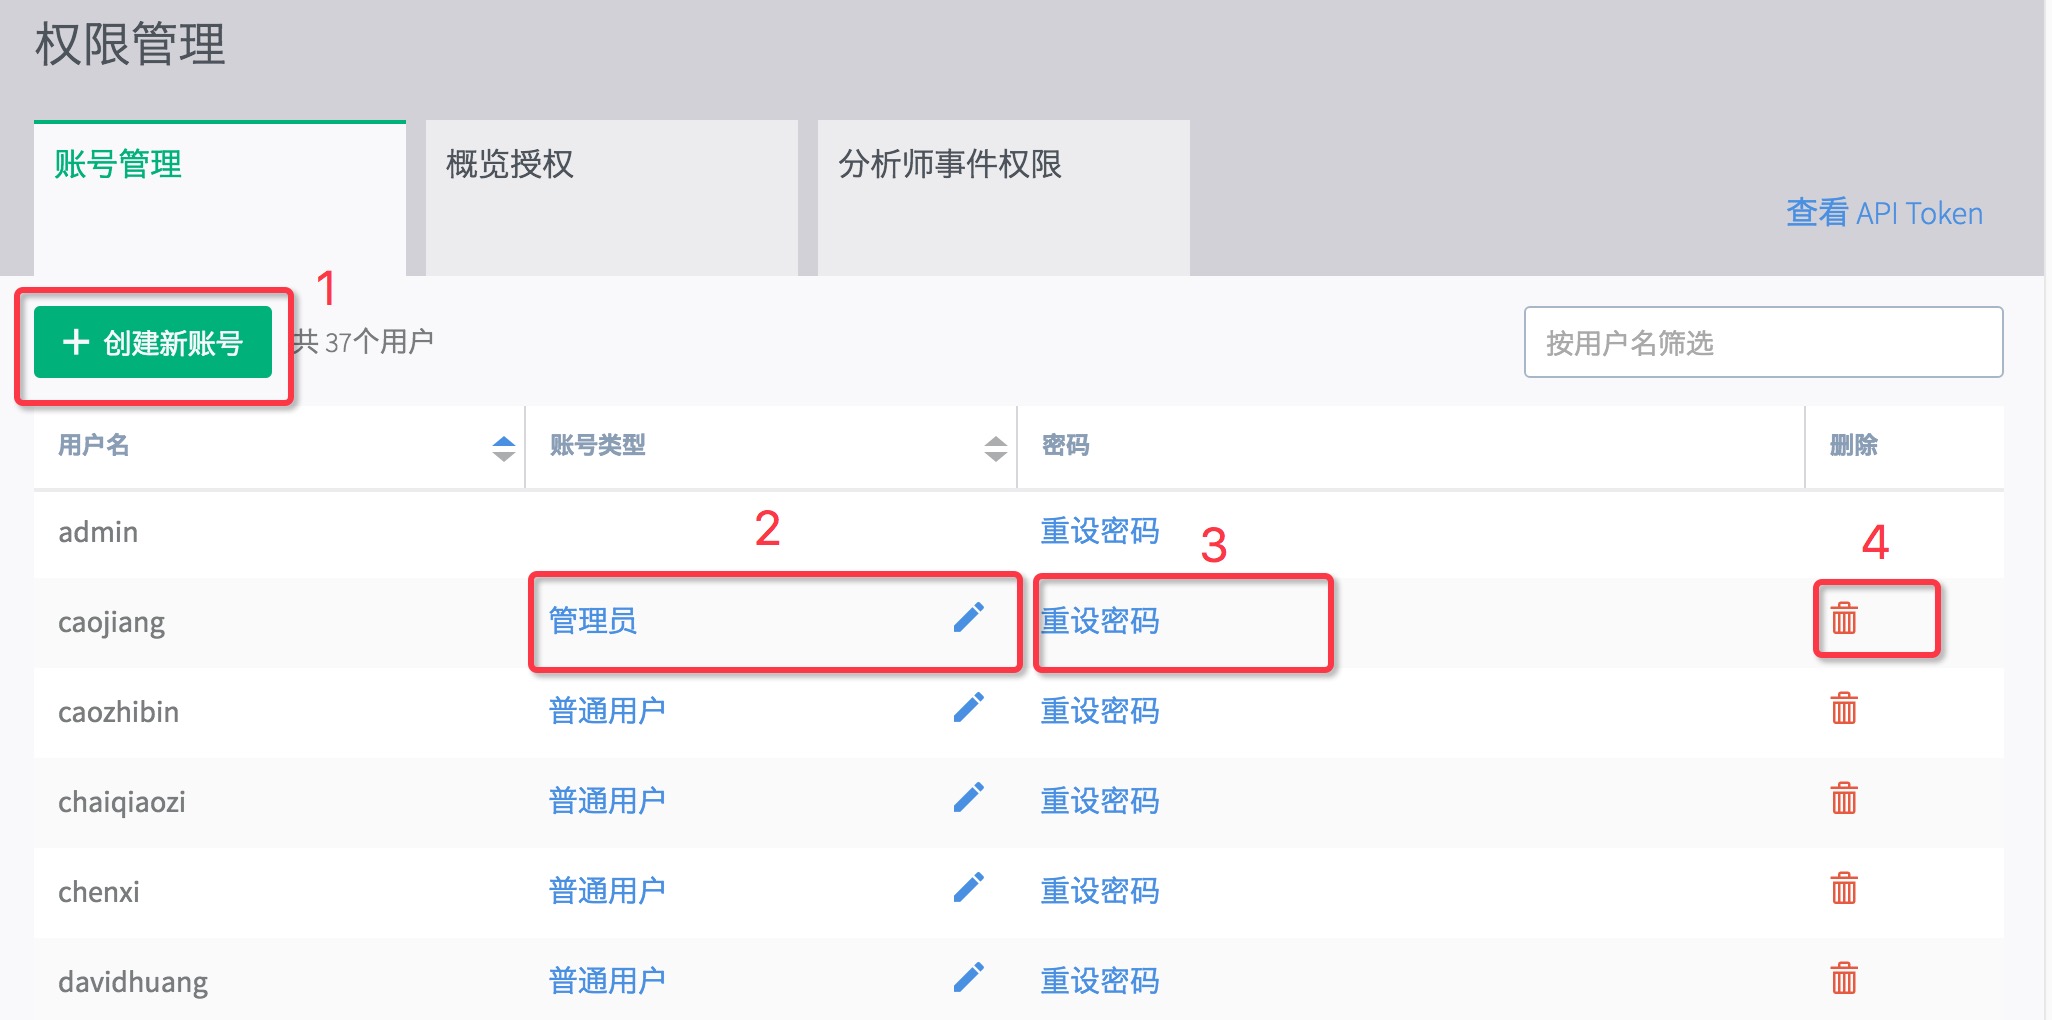Sort table by 用户名 column arrows
The image size is (2052, 1020).
click(x=504, y=448)
